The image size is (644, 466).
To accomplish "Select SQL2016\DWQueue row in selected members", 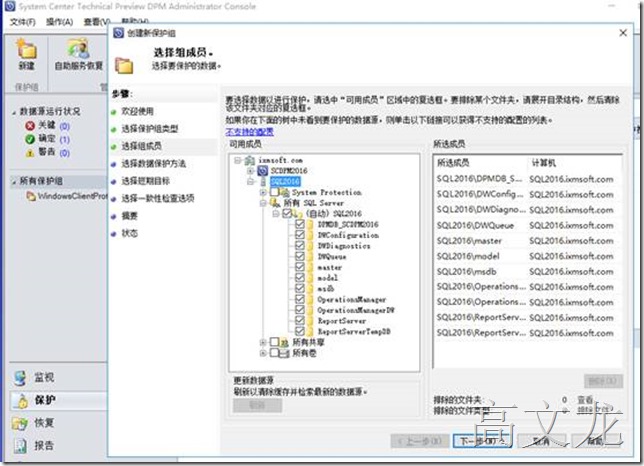I will pos(527,225).
